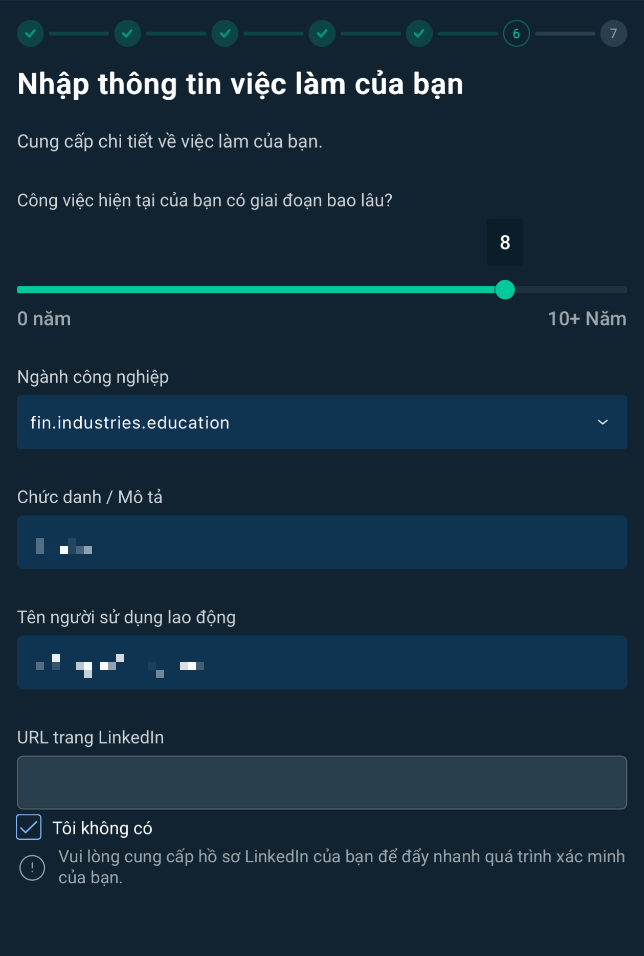Go to step 7 circle
This screenshot has width=644, height=956.
point(613,33)
